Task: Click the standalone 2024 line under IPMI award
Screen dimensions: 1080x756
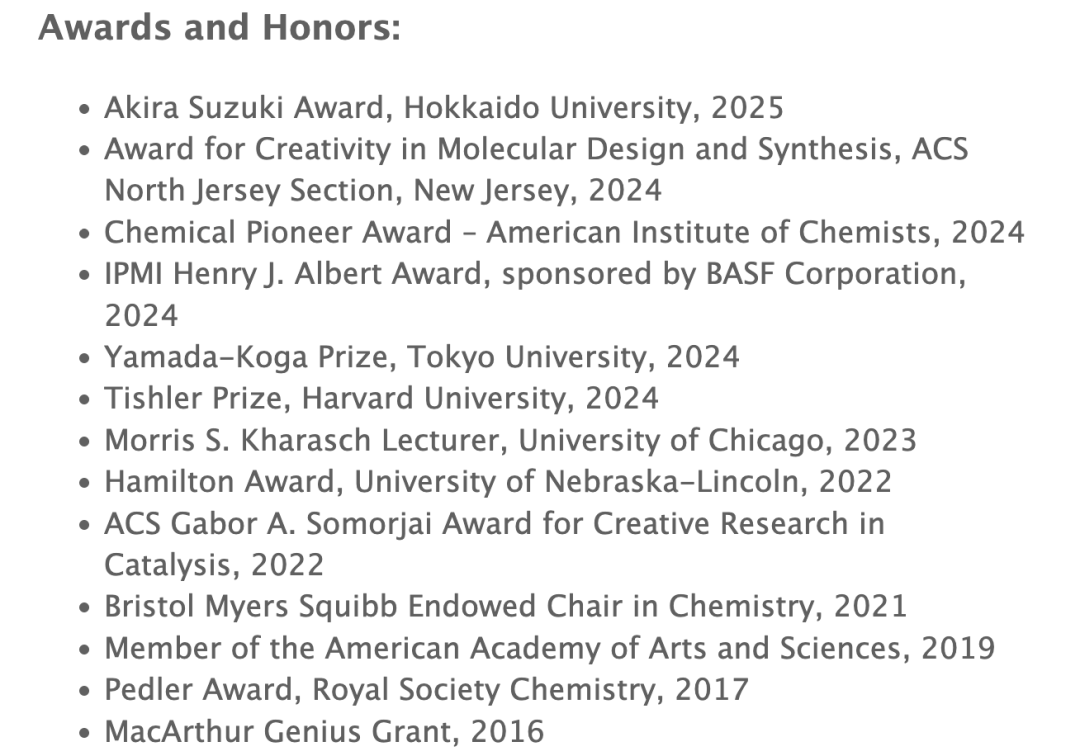Action: 141,316
